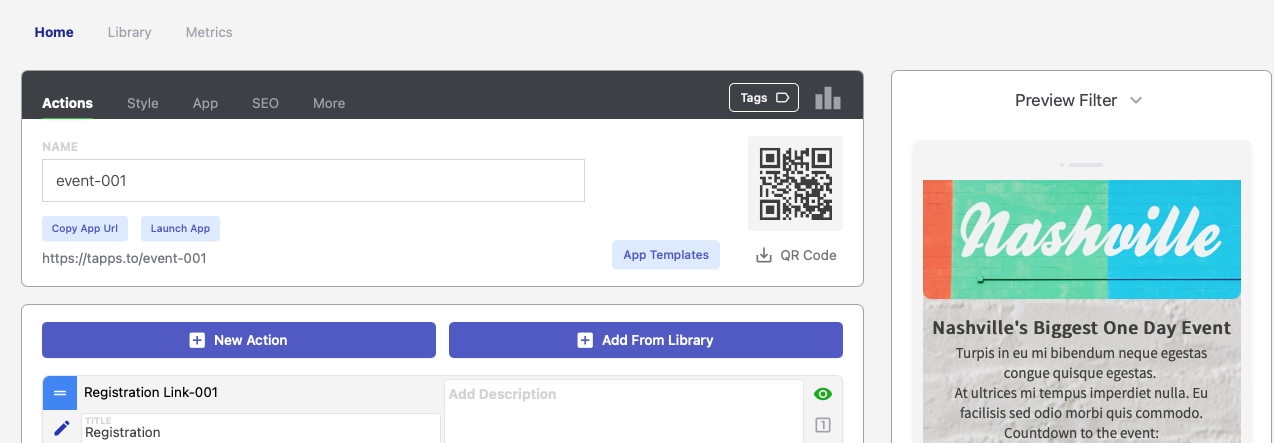
Task: Click Add From Library button
Action: point(645,340)
